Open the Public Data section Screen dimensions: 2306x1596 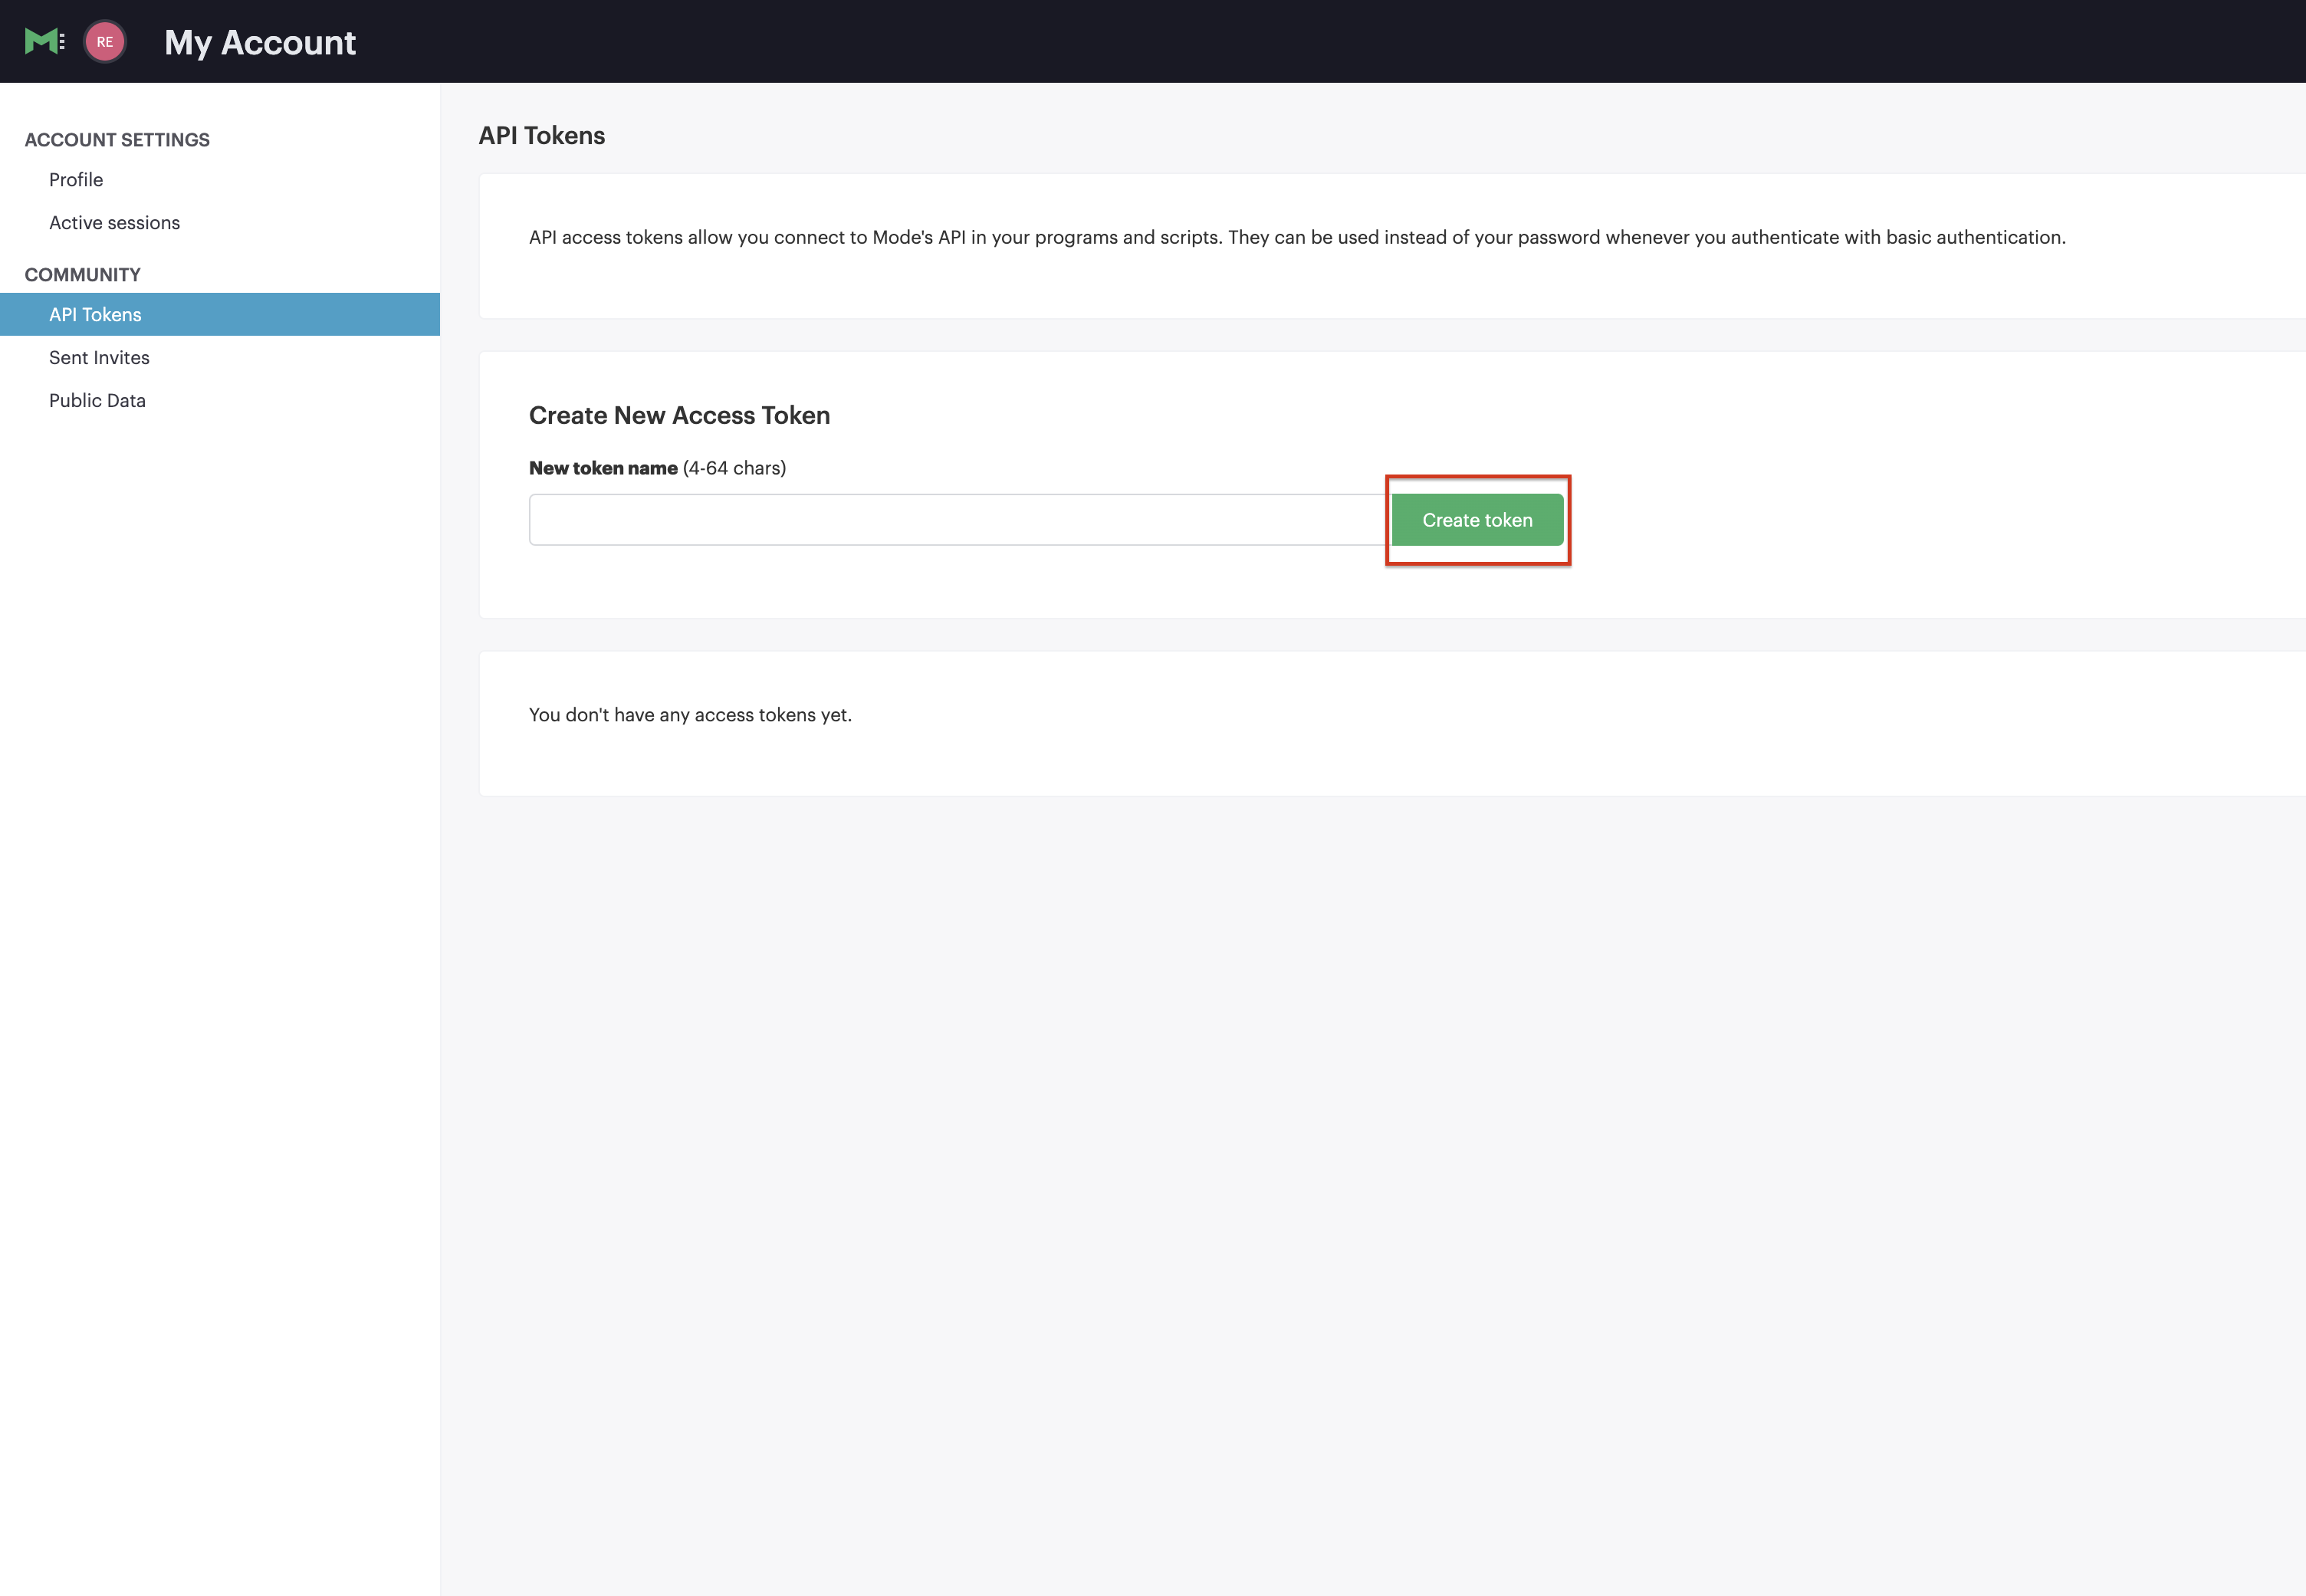pos(97,401)
